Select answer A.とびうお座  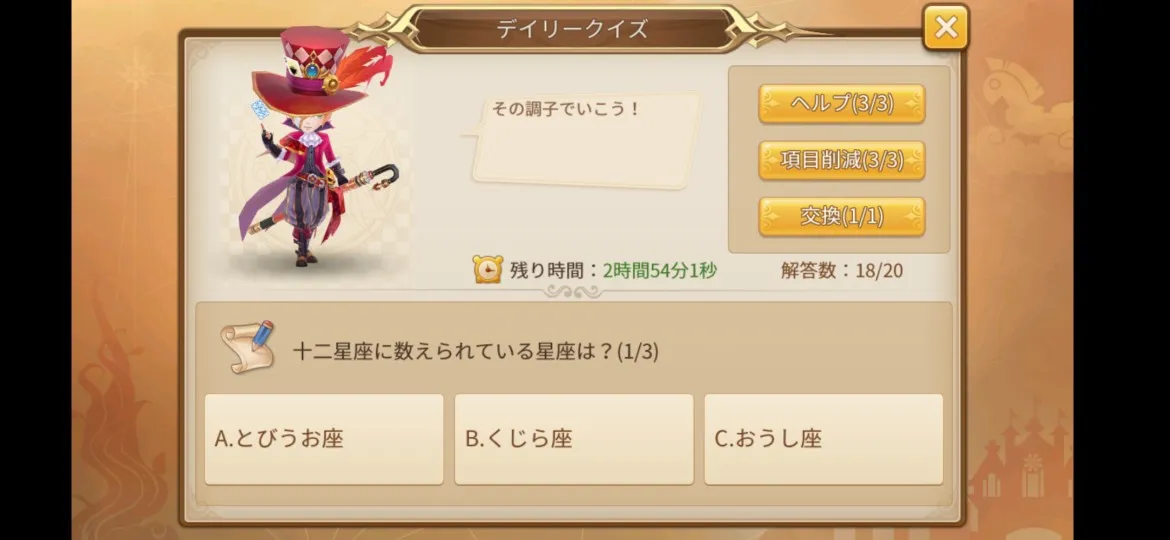(x=324, y=439)
